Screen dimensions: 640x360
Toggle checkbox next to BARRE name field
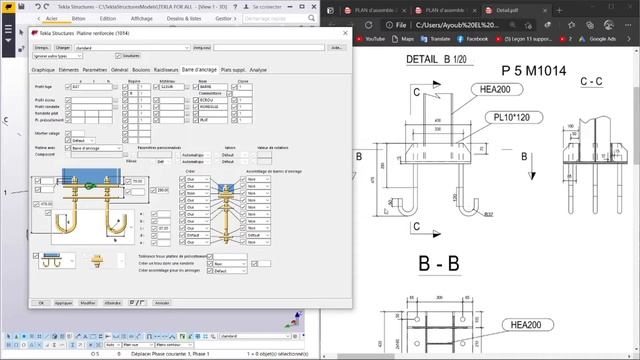coord(195,87)
